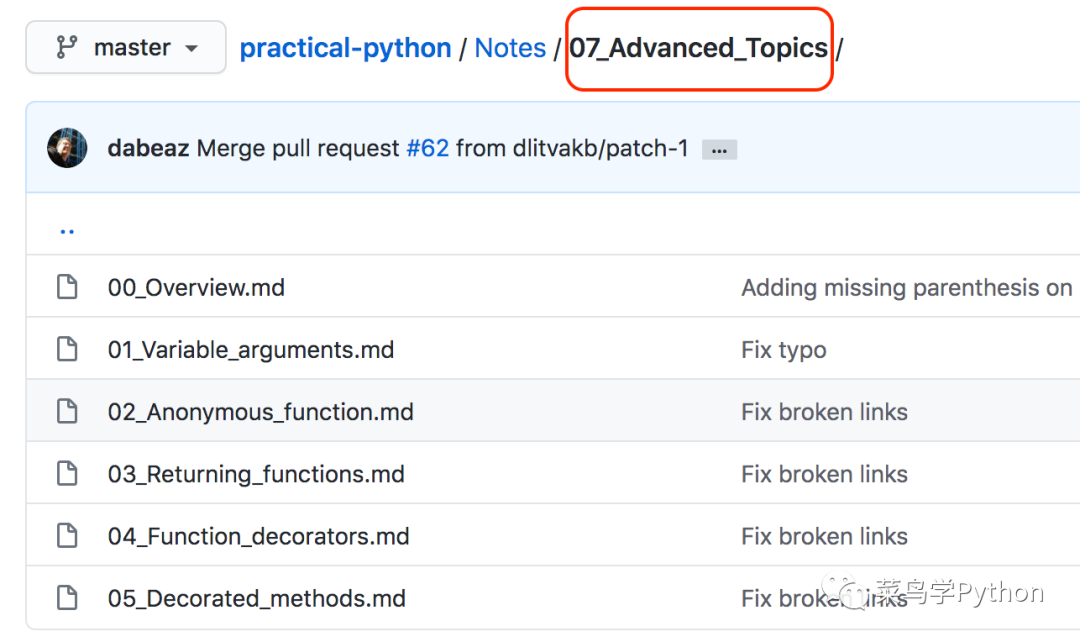Expand commit message with ellipsis button

pos(719,149)
